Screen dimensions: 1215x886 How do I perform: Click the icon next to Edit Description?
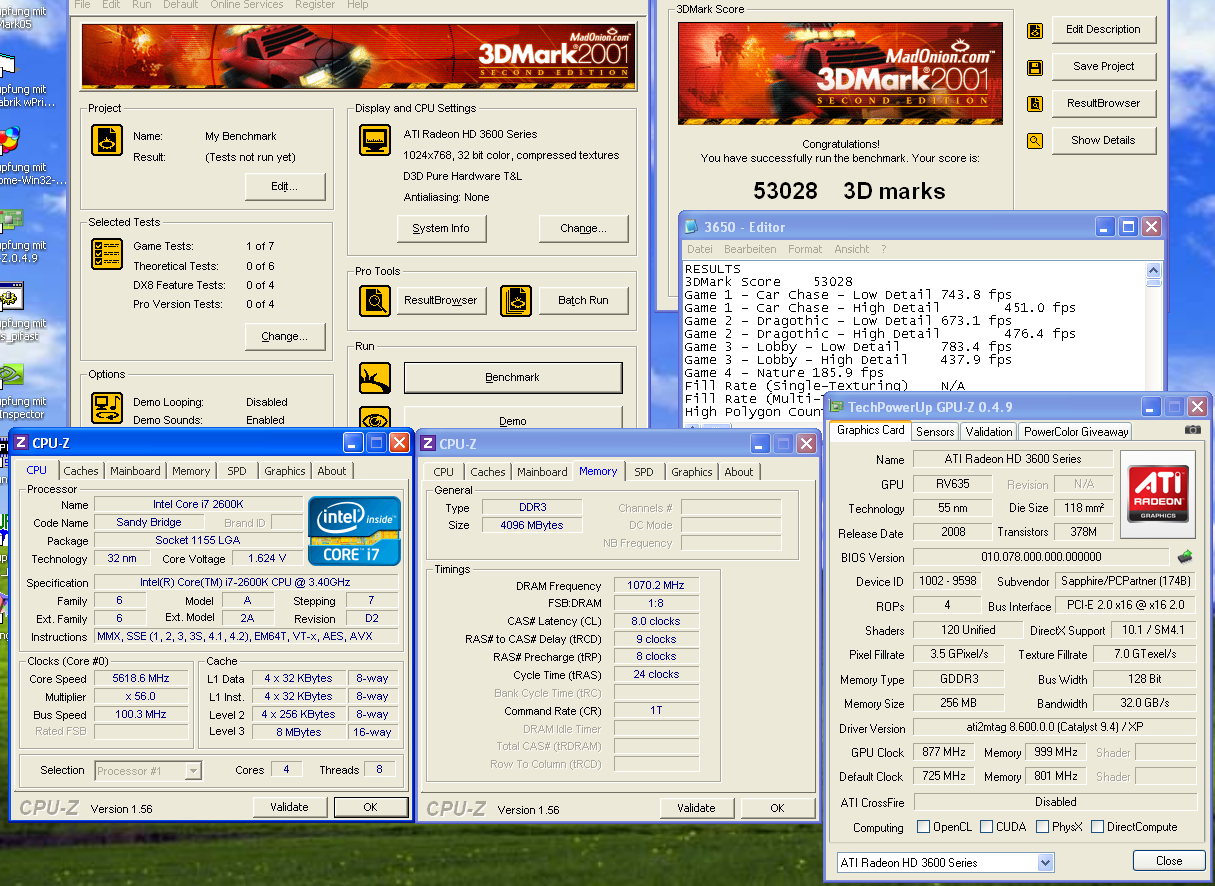pyautogui.click(x=1035, y=30)
